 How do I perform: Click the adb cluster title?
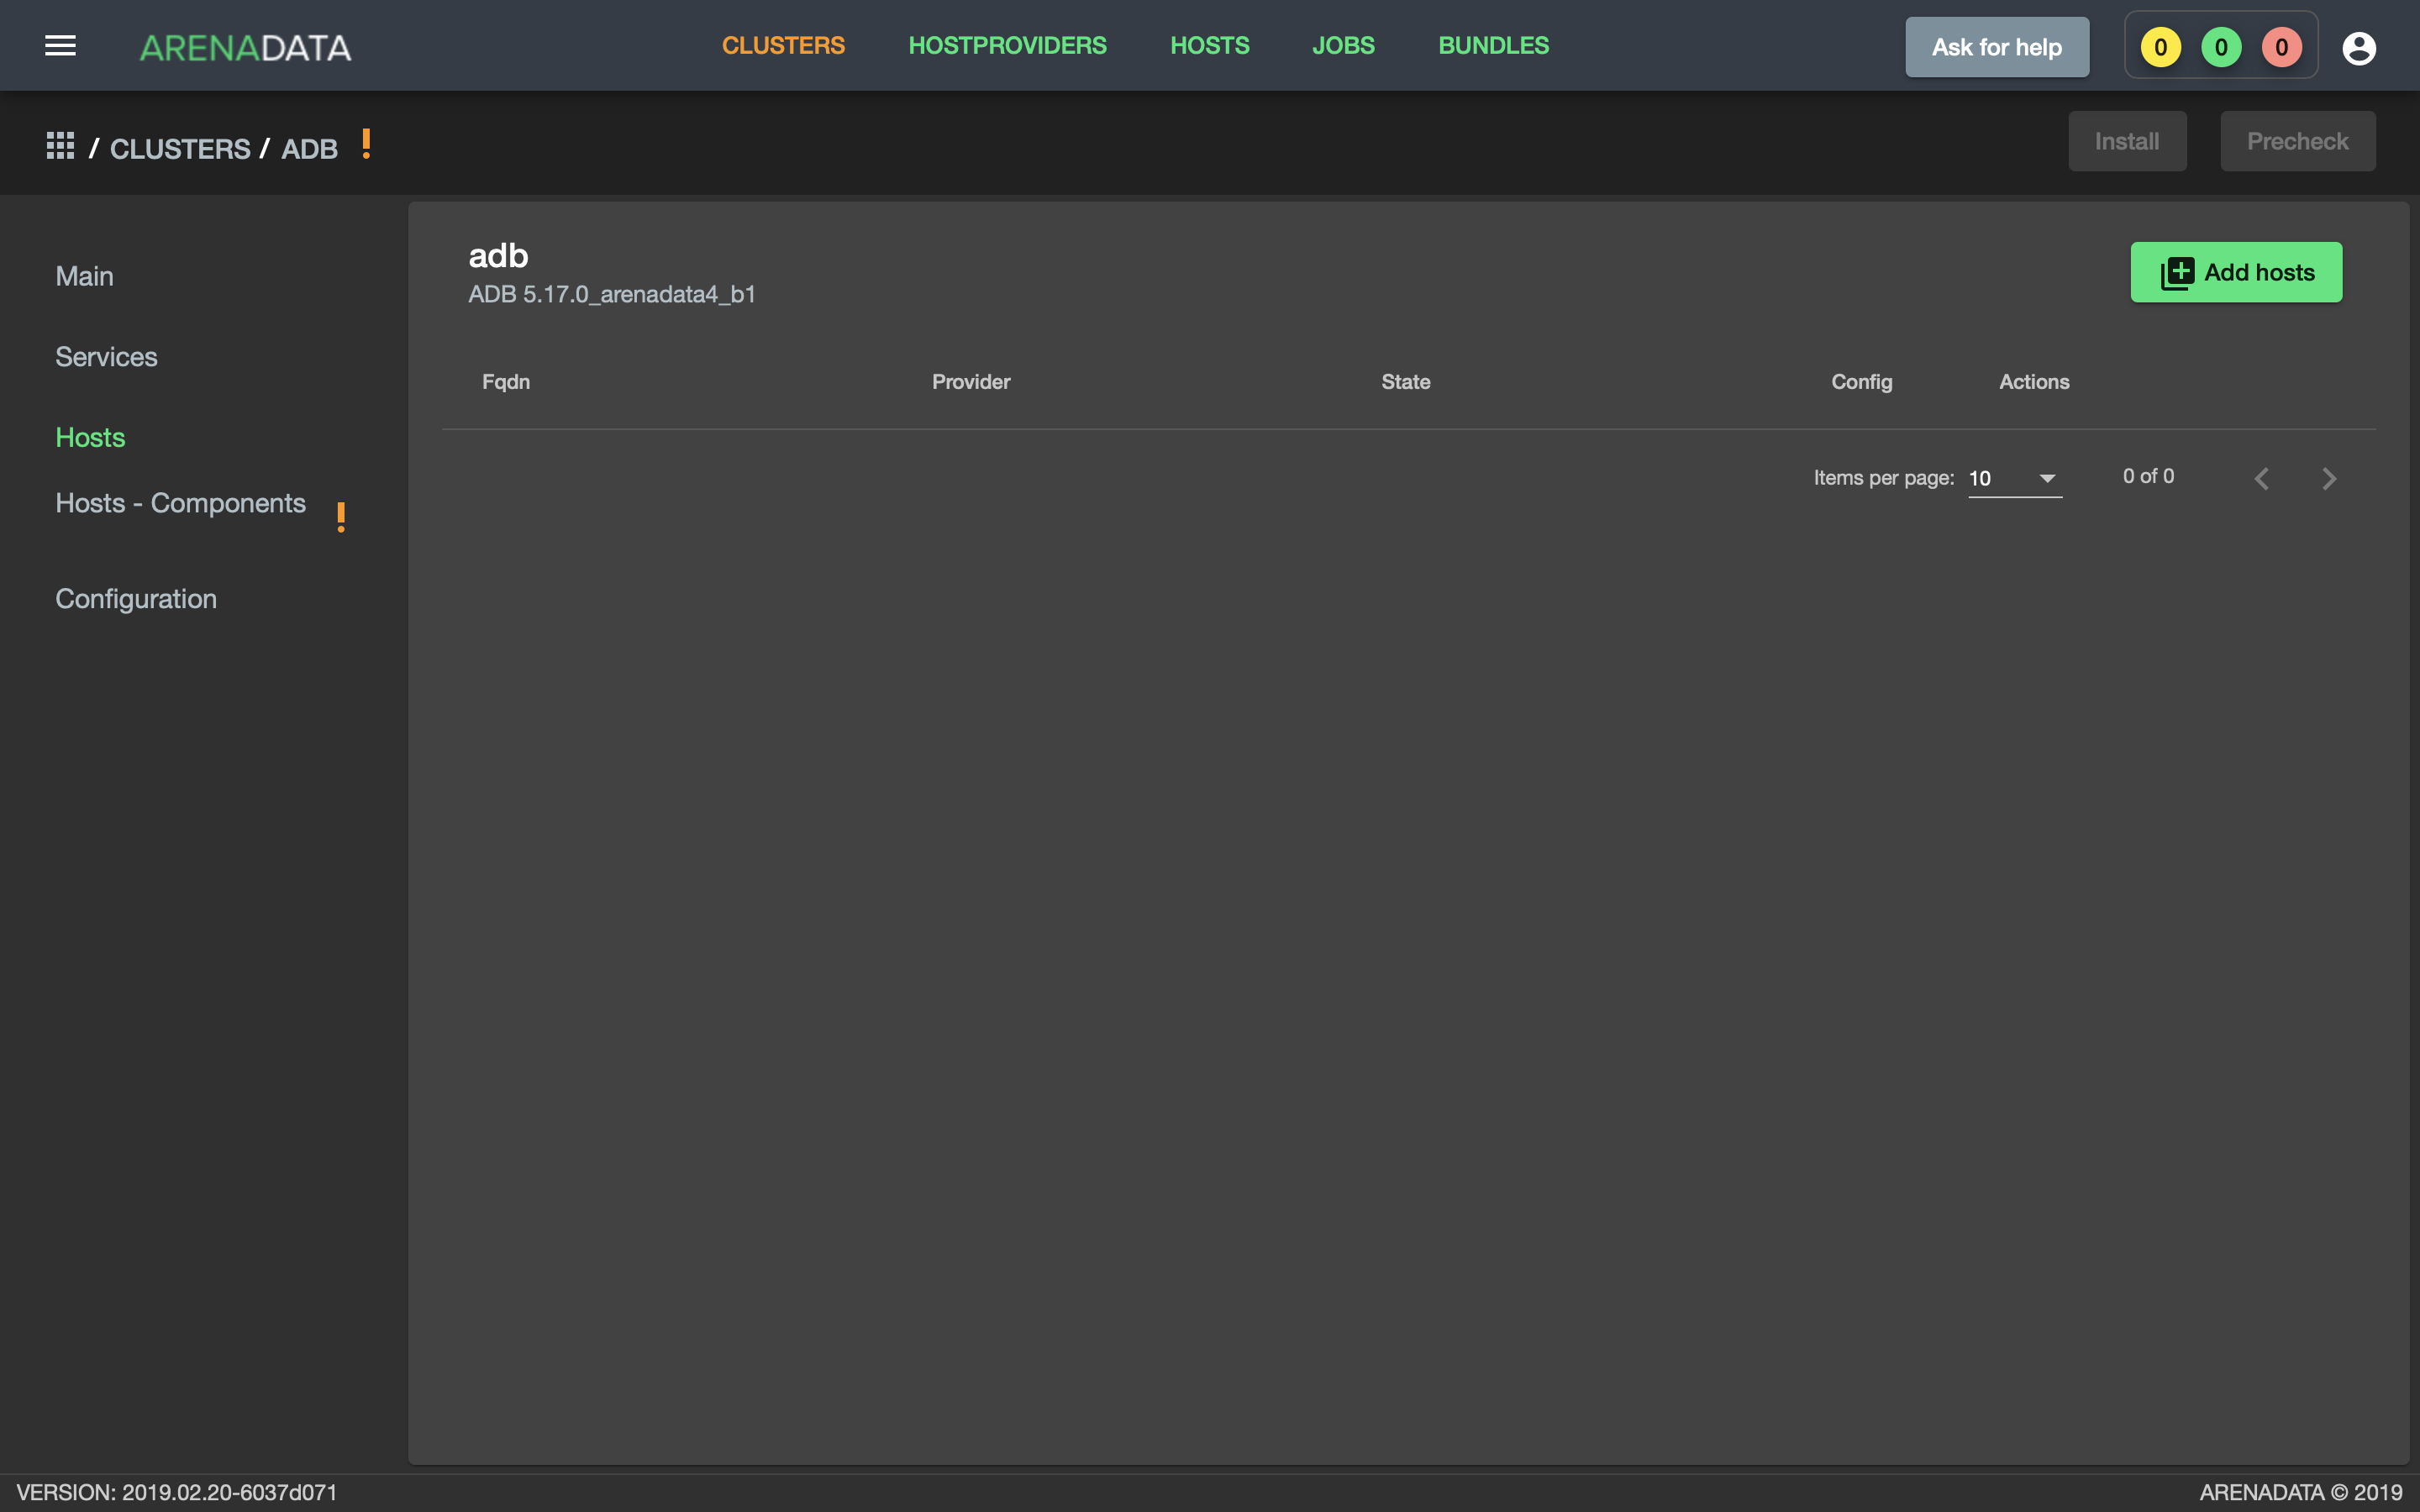[x=498, y=256]
